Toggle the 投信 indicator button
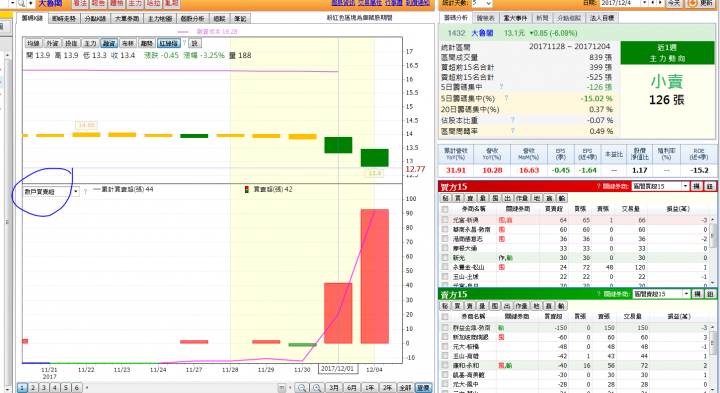Viewport: 720px width, 393px height. coord(71,43)
